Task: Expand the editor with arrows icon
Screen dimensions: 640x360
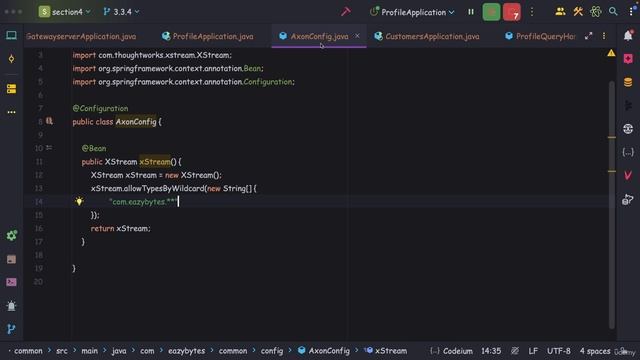Action: click(x=588, y=36)
